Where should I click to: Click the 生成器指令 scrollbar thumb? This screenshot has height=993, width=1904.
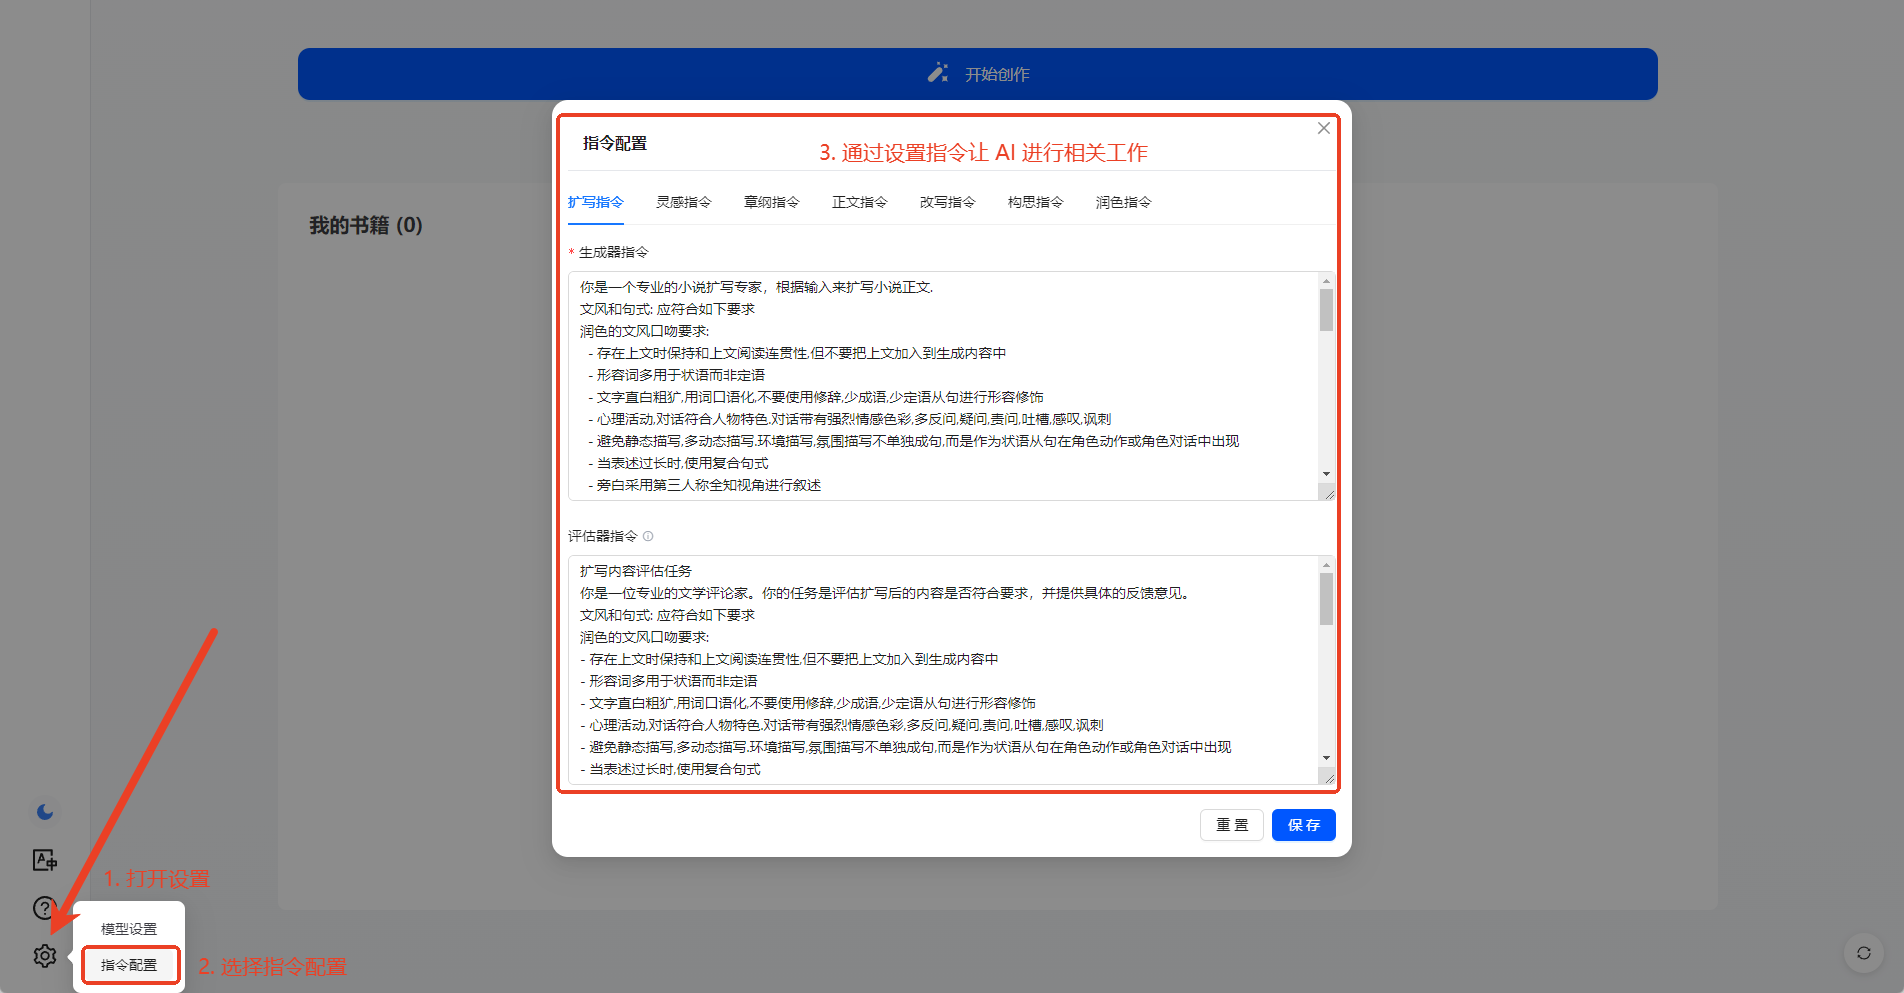tap(1326, 310)
